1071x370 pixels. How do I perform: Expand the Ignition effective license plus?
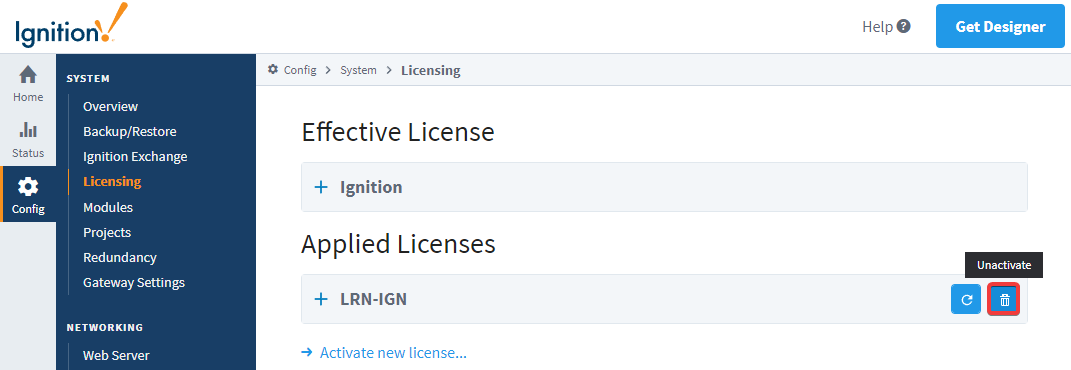coord(321,187)
